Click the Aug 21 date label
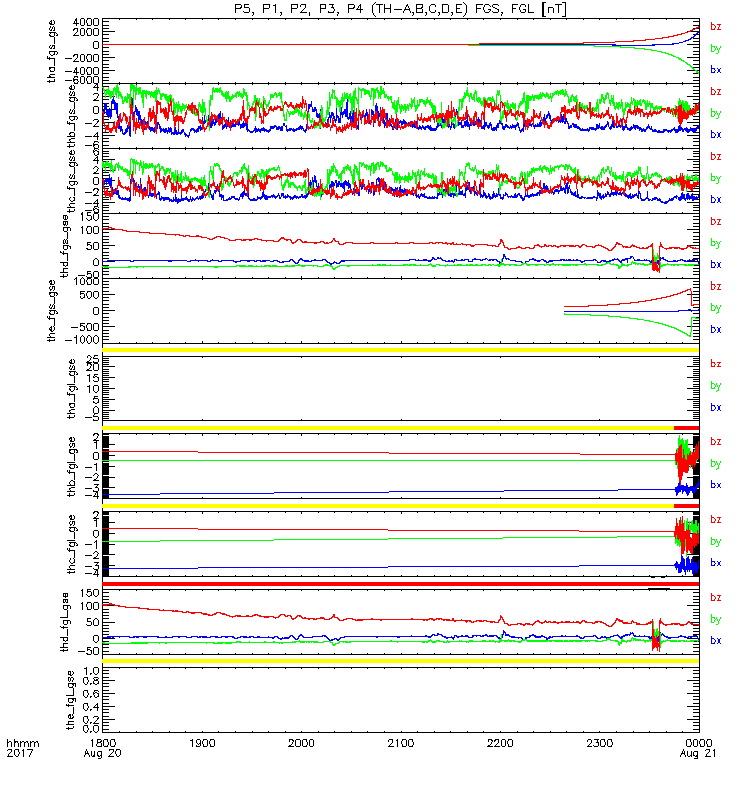 (697, 754)
